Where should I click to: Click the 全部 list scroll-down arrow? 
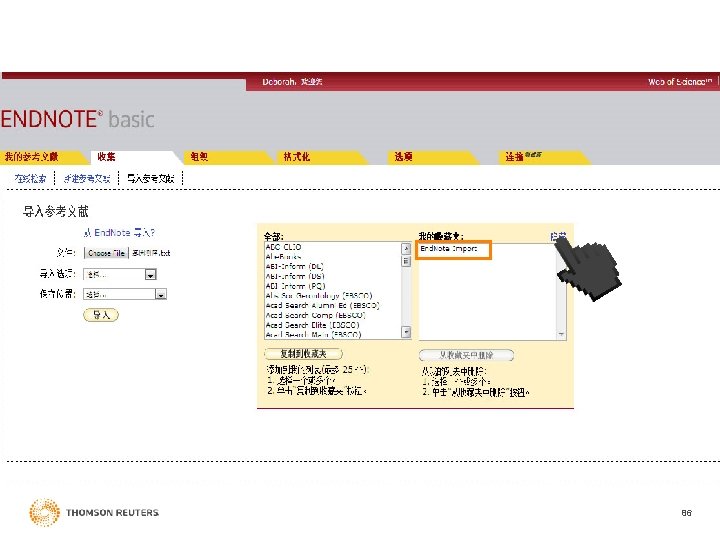point(406,332)
